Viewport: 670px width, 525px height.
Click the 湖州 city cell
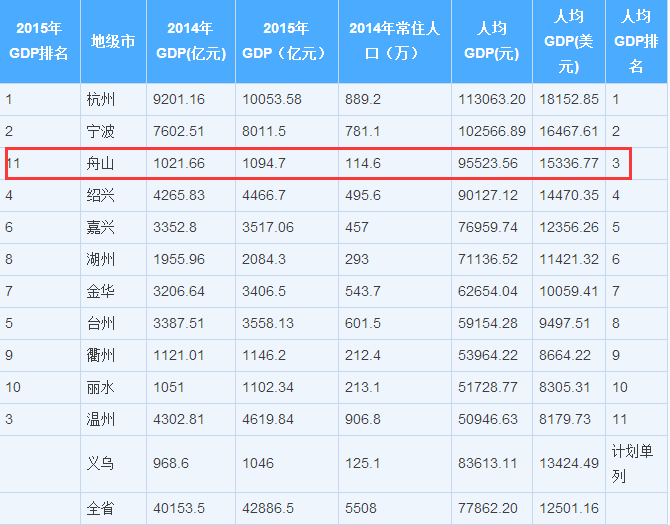(x=101, y=259)
